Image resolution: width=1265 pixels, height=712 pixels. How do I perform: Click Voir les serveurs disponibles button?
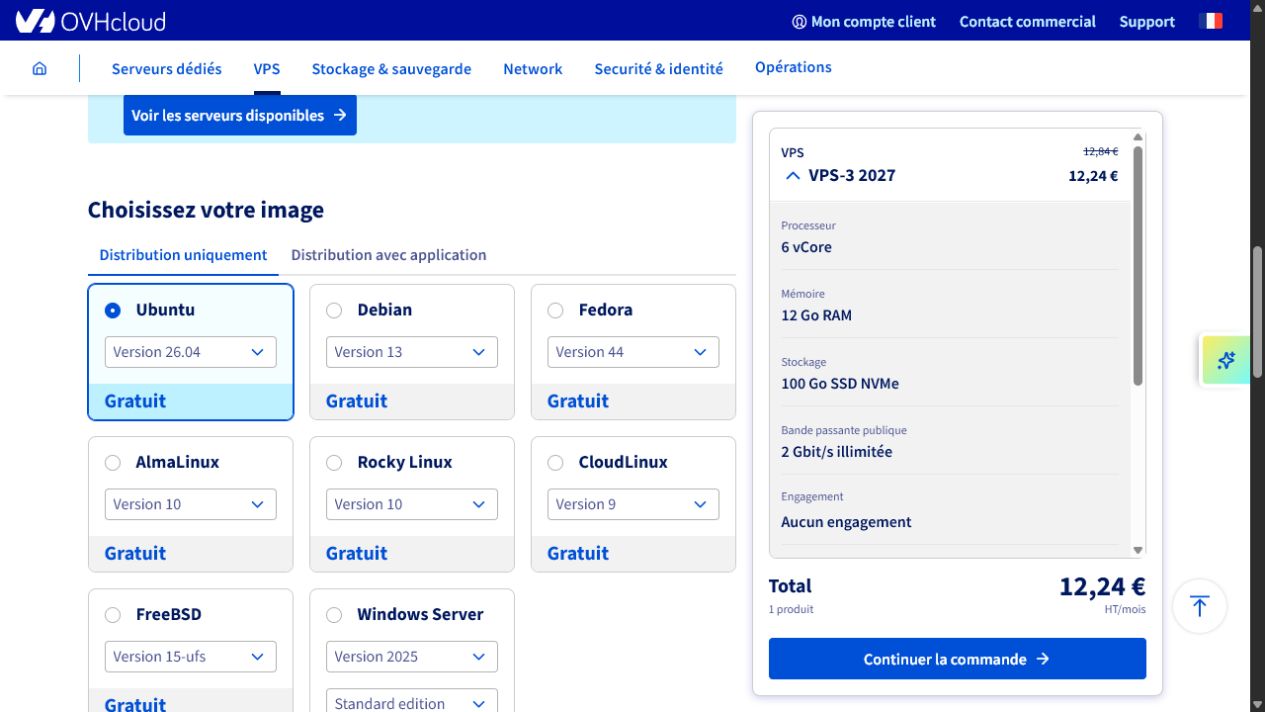[240, 115]
